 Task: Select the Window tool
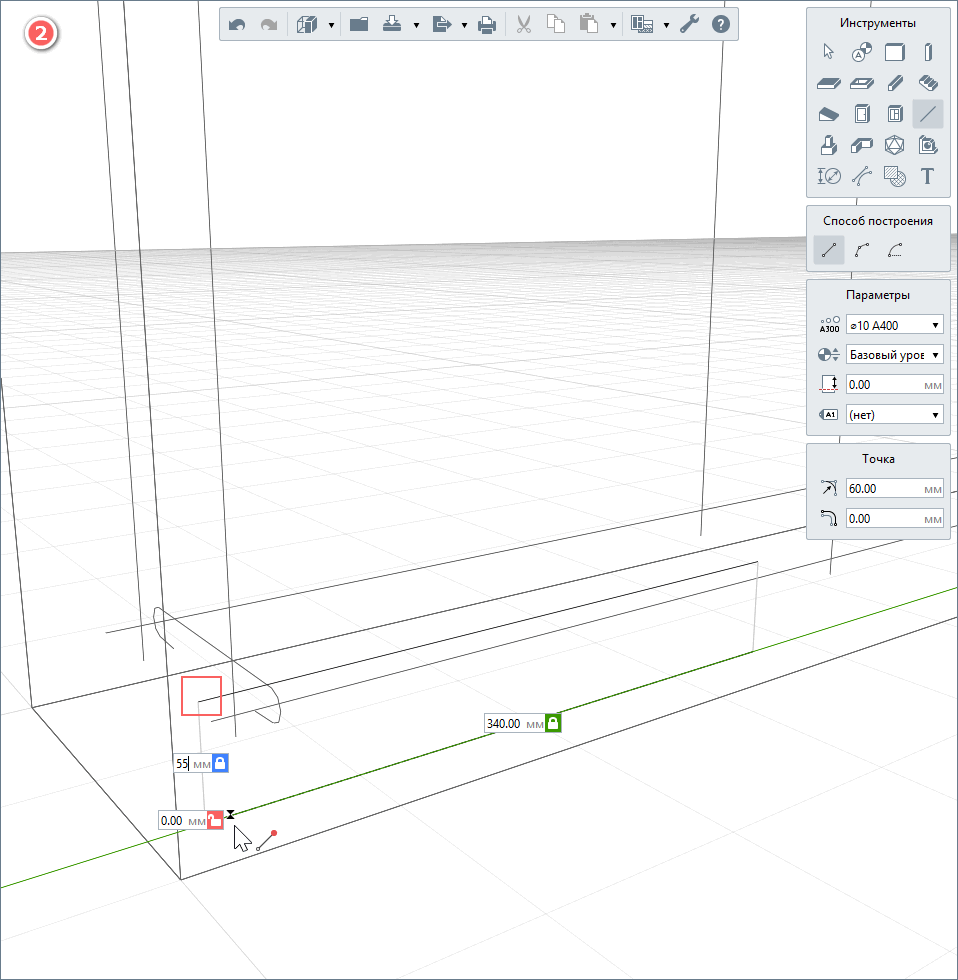[894, 114]
